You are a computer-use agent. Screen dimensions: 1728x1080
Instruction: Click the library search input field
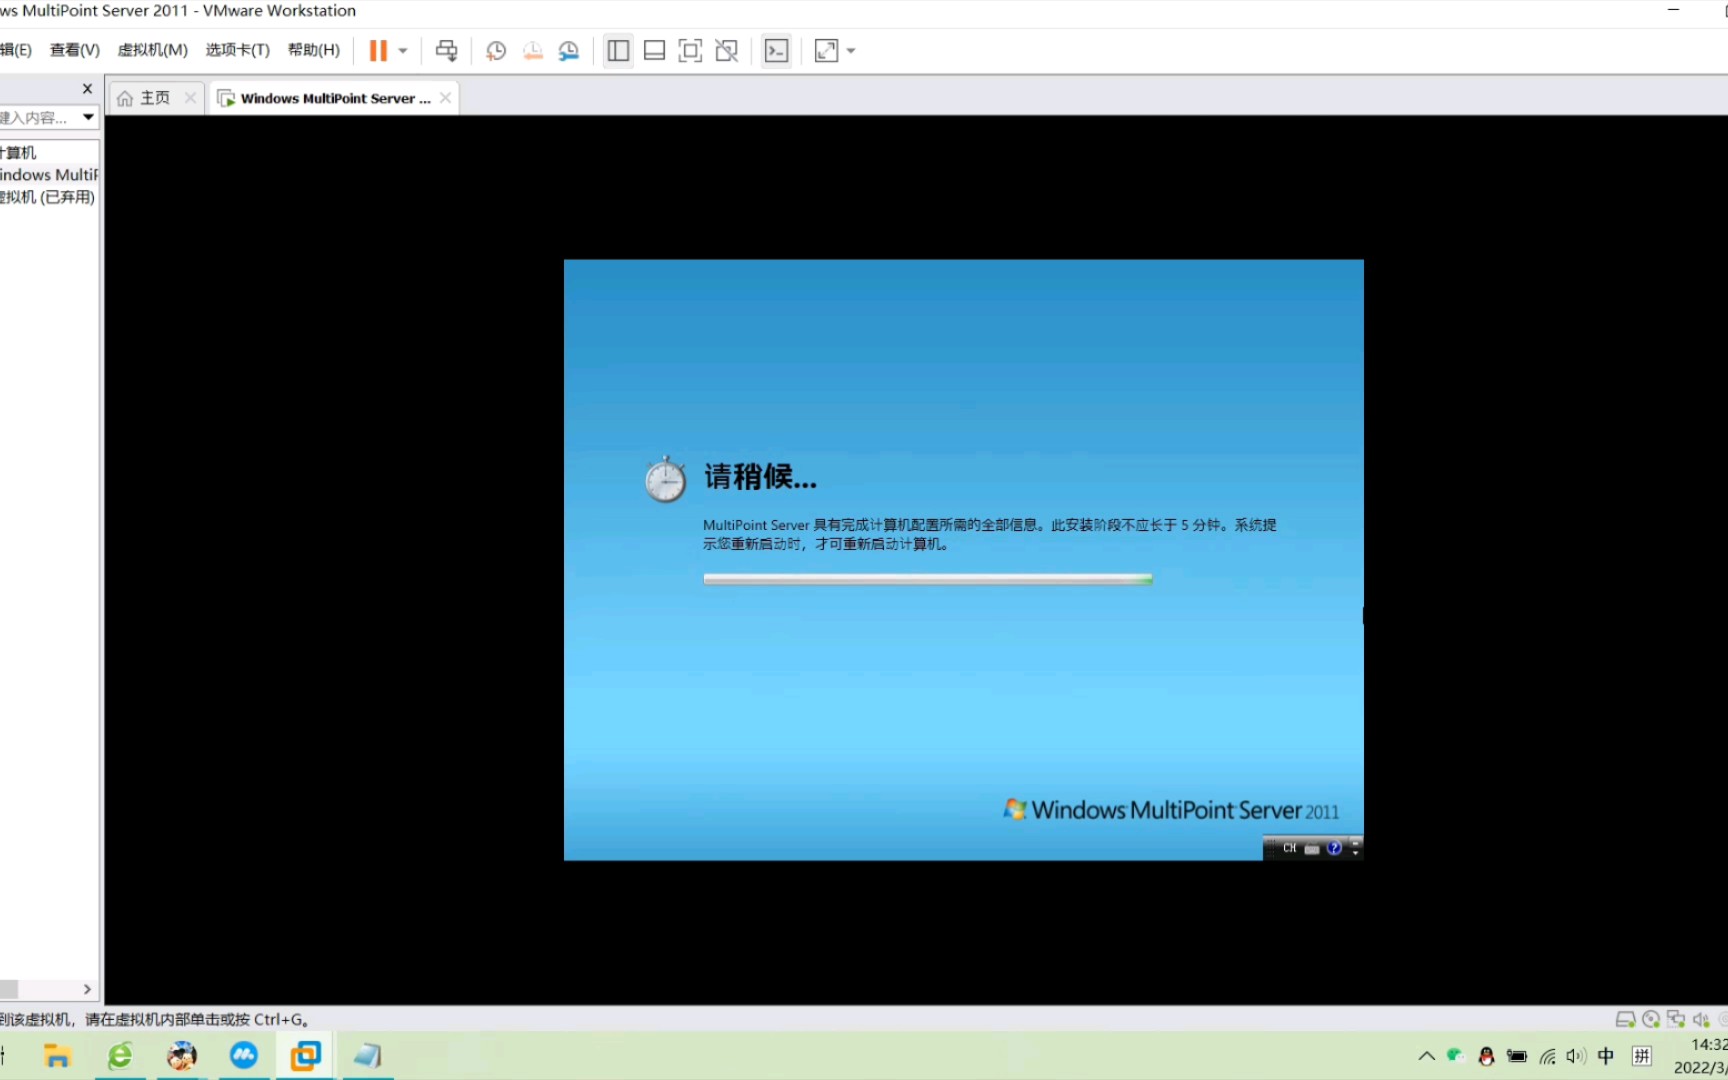(x=38, y=117)
